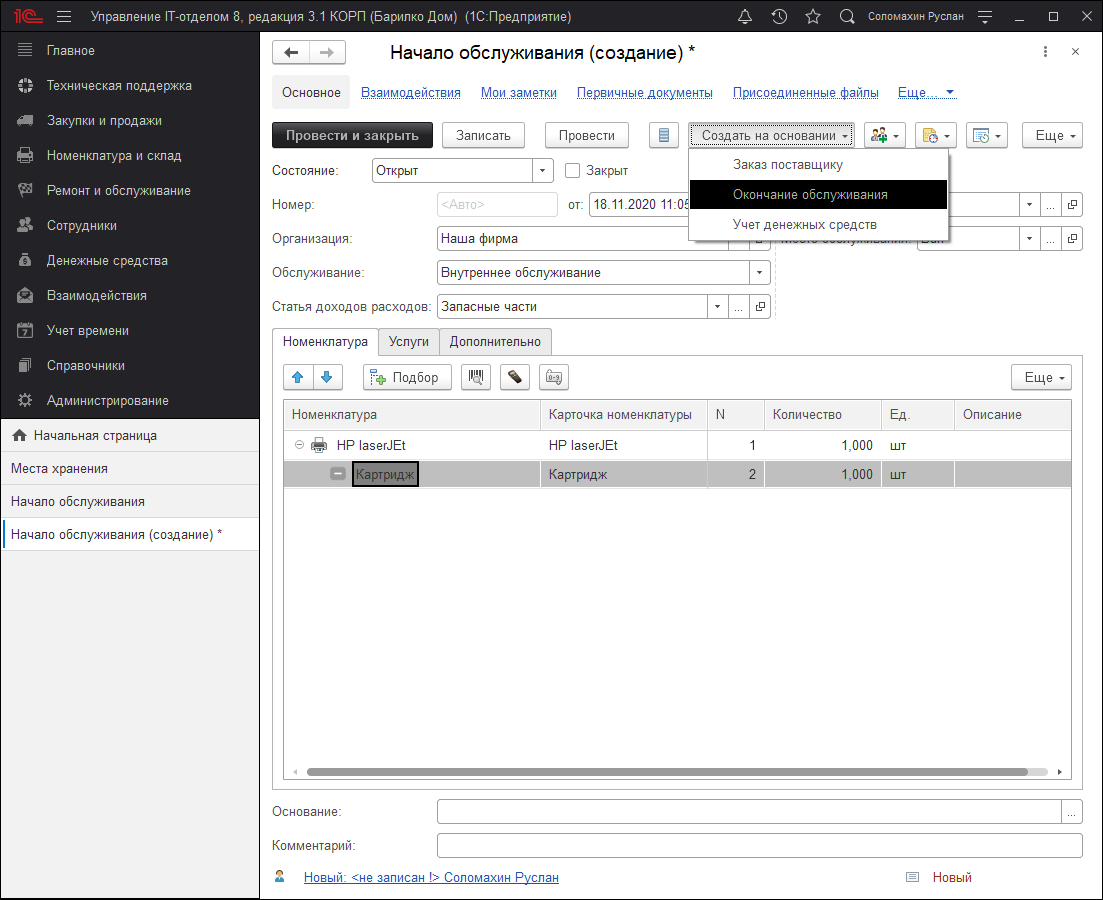Click the serial numbers tag icon
1103x900 pixels.
(x=553, y=377)
